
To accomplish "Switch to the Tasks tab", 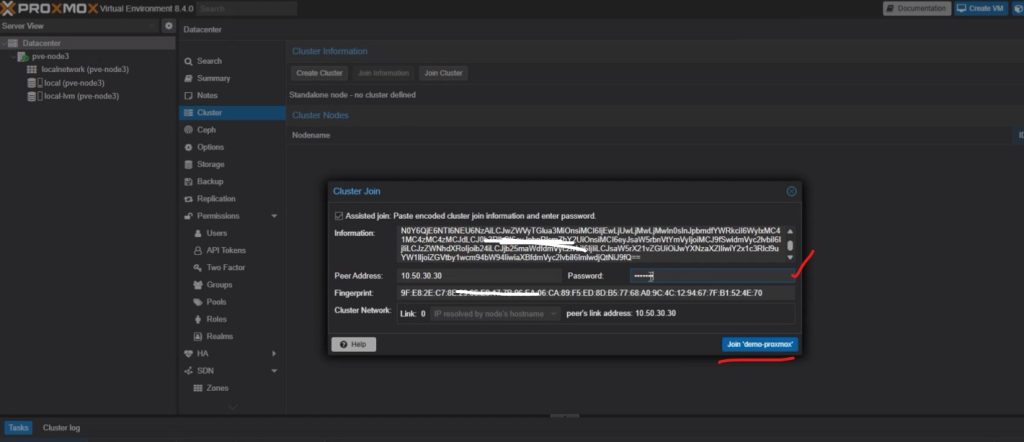I will click(x=18, y=428).
